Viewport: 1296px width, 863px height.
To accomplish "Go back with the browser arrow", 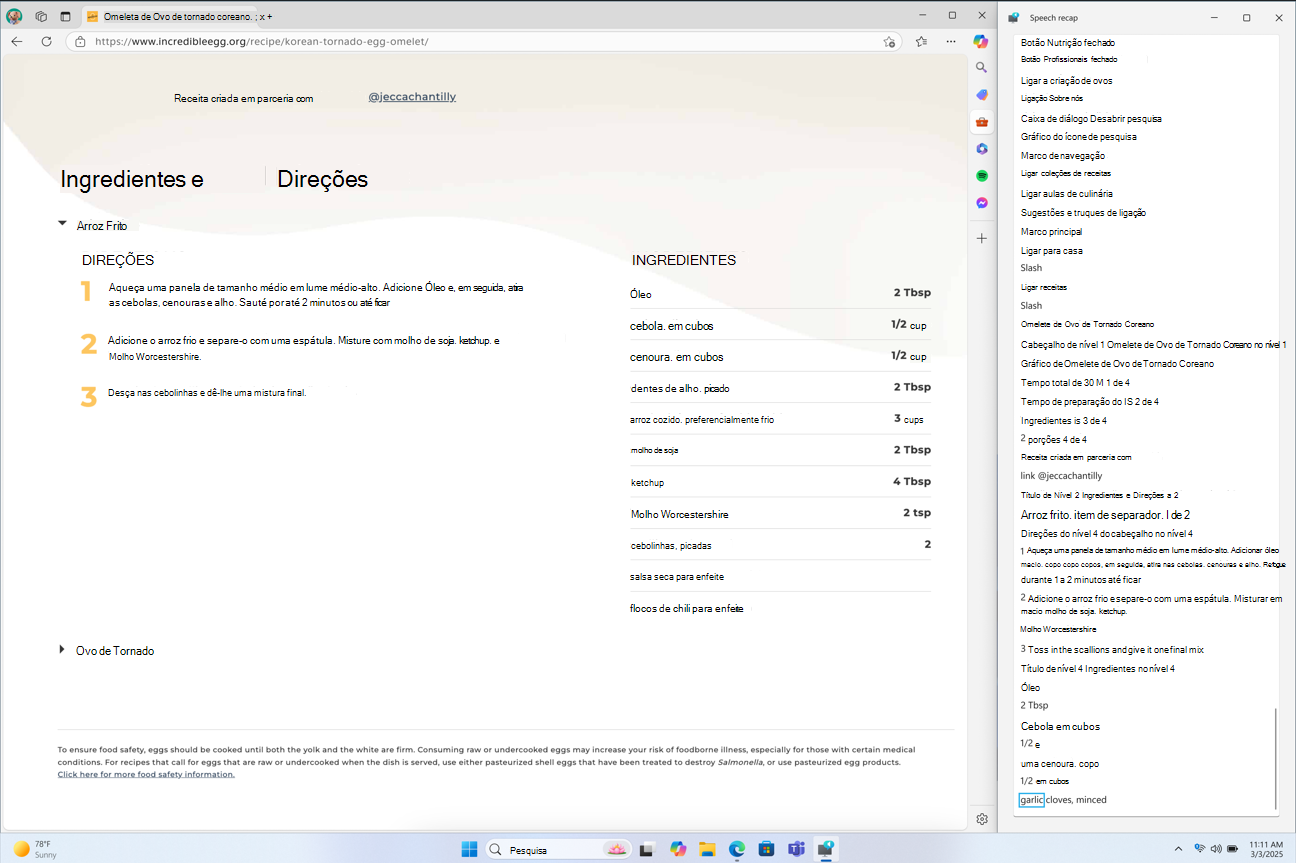I will point(17,42).
